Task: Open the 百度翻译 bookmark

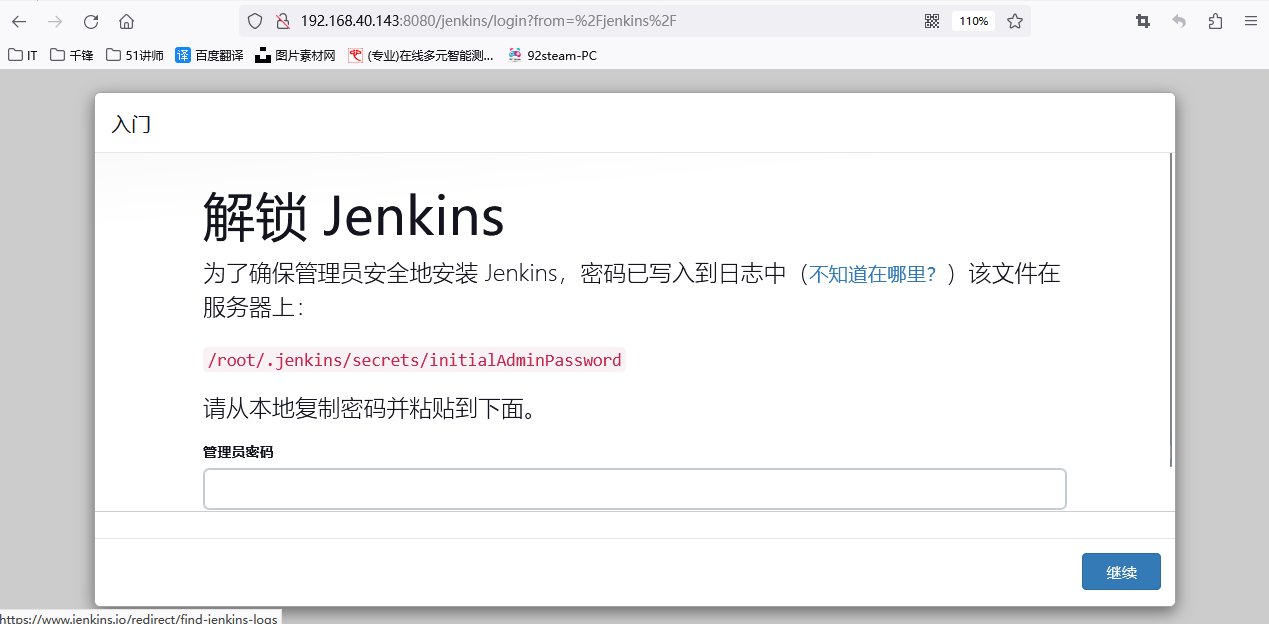Action: [209, 55]
